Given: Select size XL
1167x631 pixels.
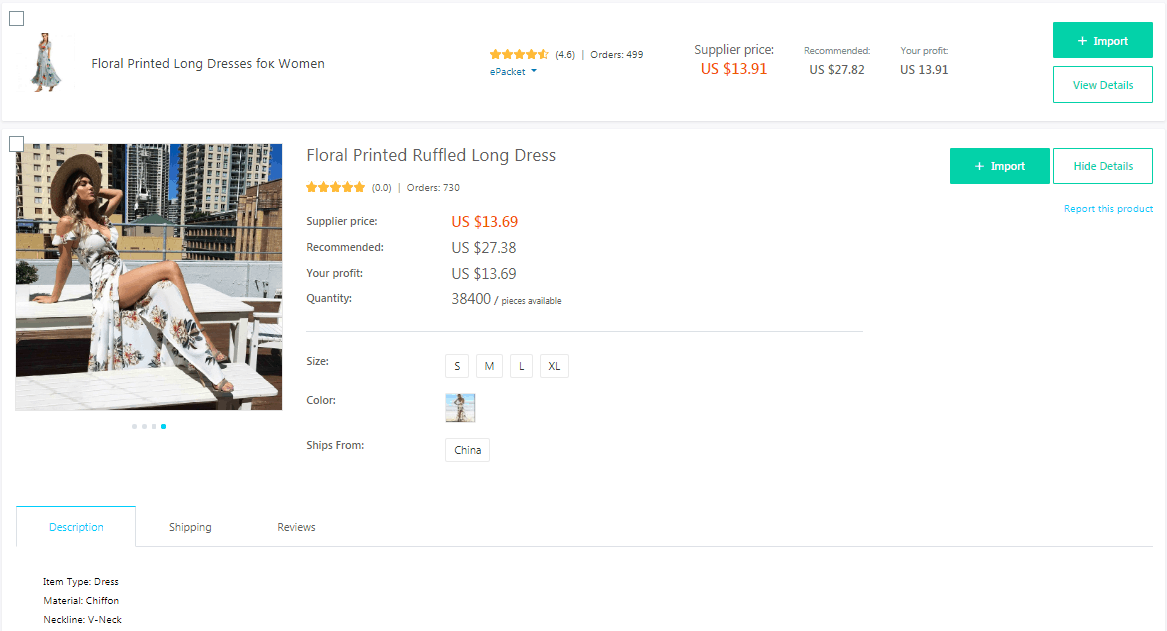Looking at the screenshot, I should [554, 366].
